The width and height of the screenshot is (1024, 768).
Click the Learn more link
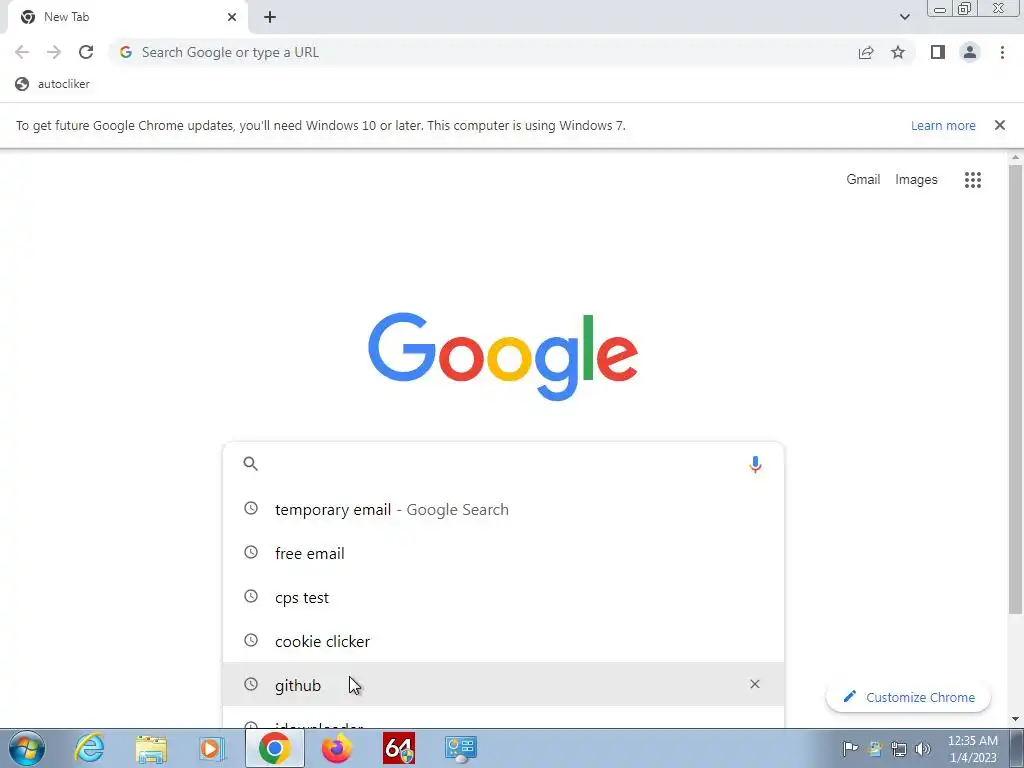pyautogui.click(x=943, y=125)
